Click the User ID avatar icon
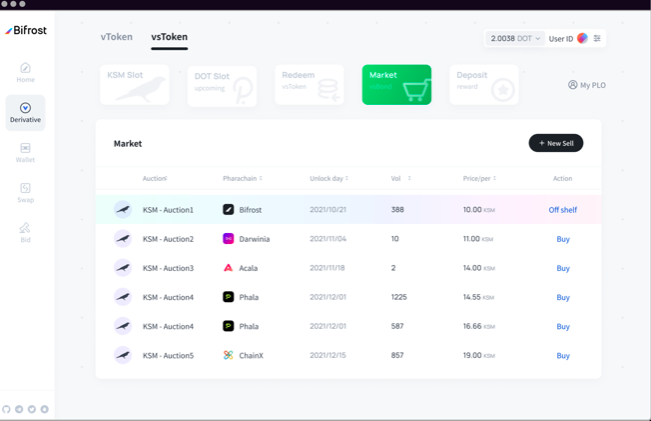The width and height of the screenshot is (651, 421). tap(582, 38)
